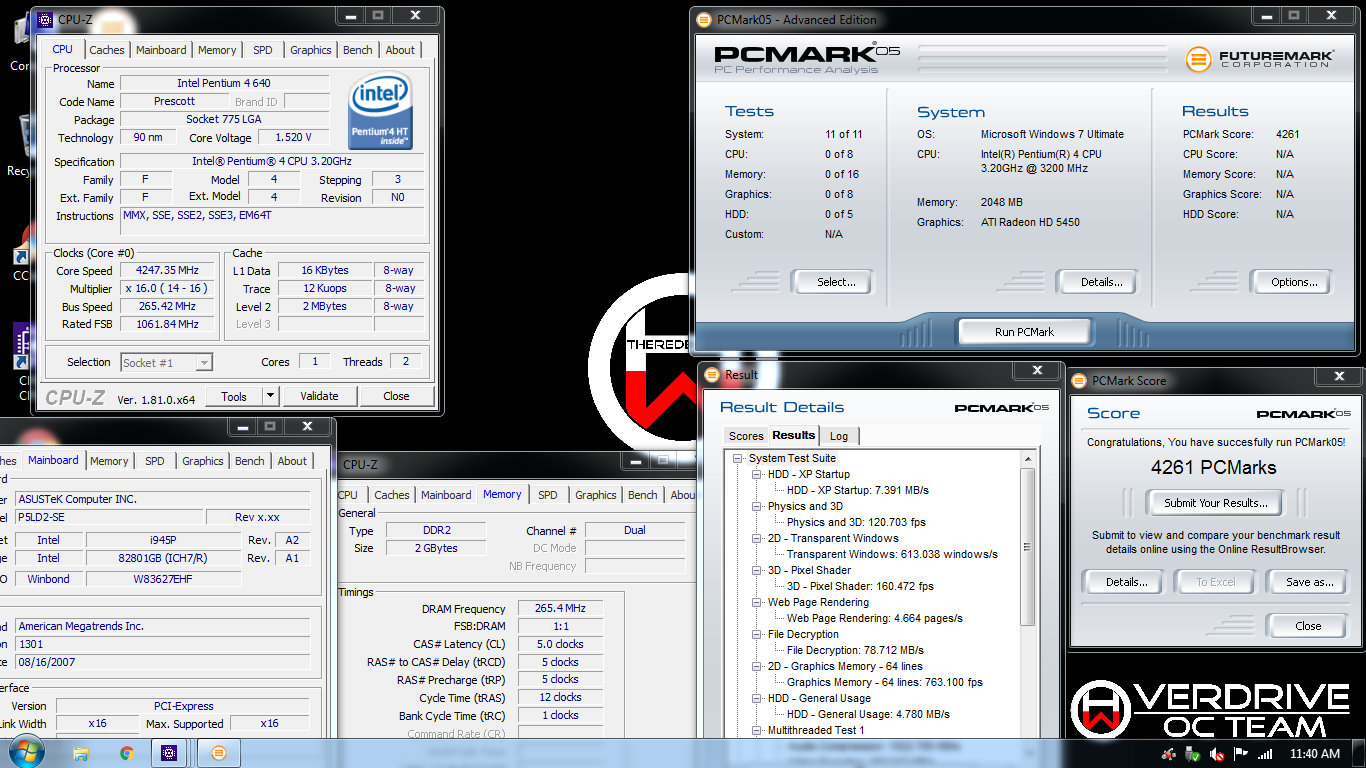Select the Multithreaded Test 1 tree node
1366x768 pixels.
816,730
